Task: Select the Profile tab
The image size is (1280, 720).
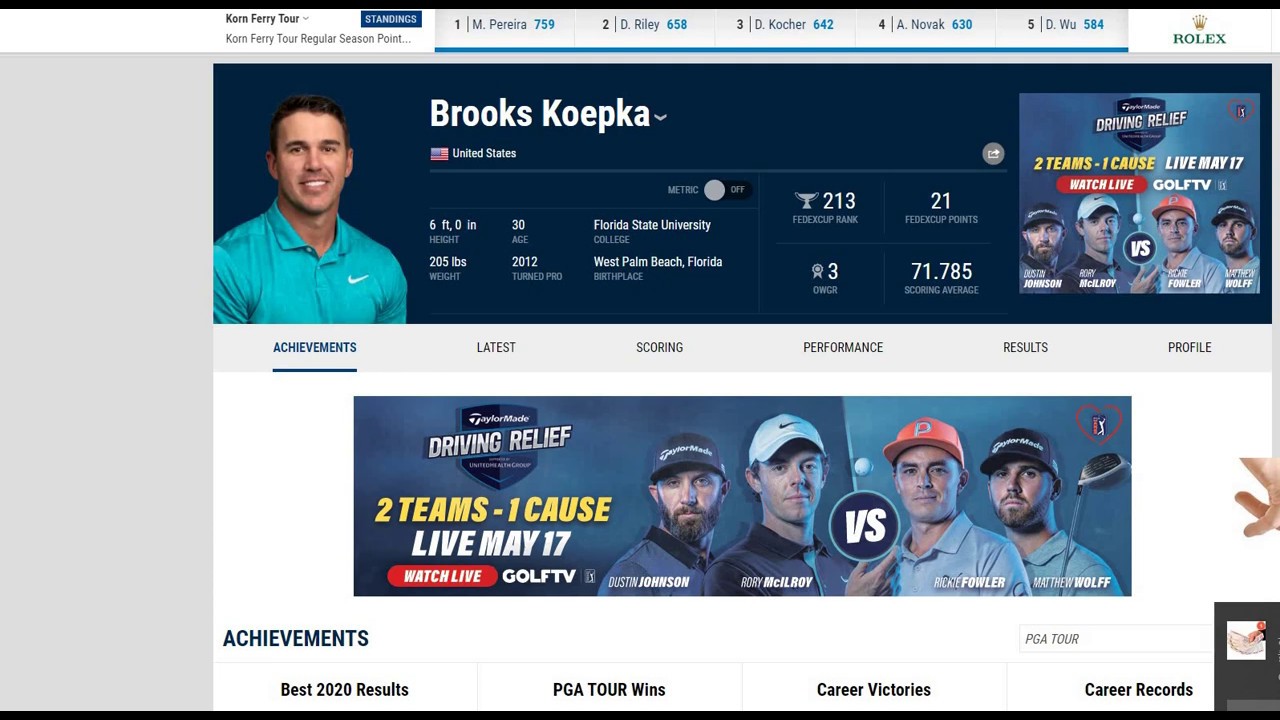Action: 1189,348
